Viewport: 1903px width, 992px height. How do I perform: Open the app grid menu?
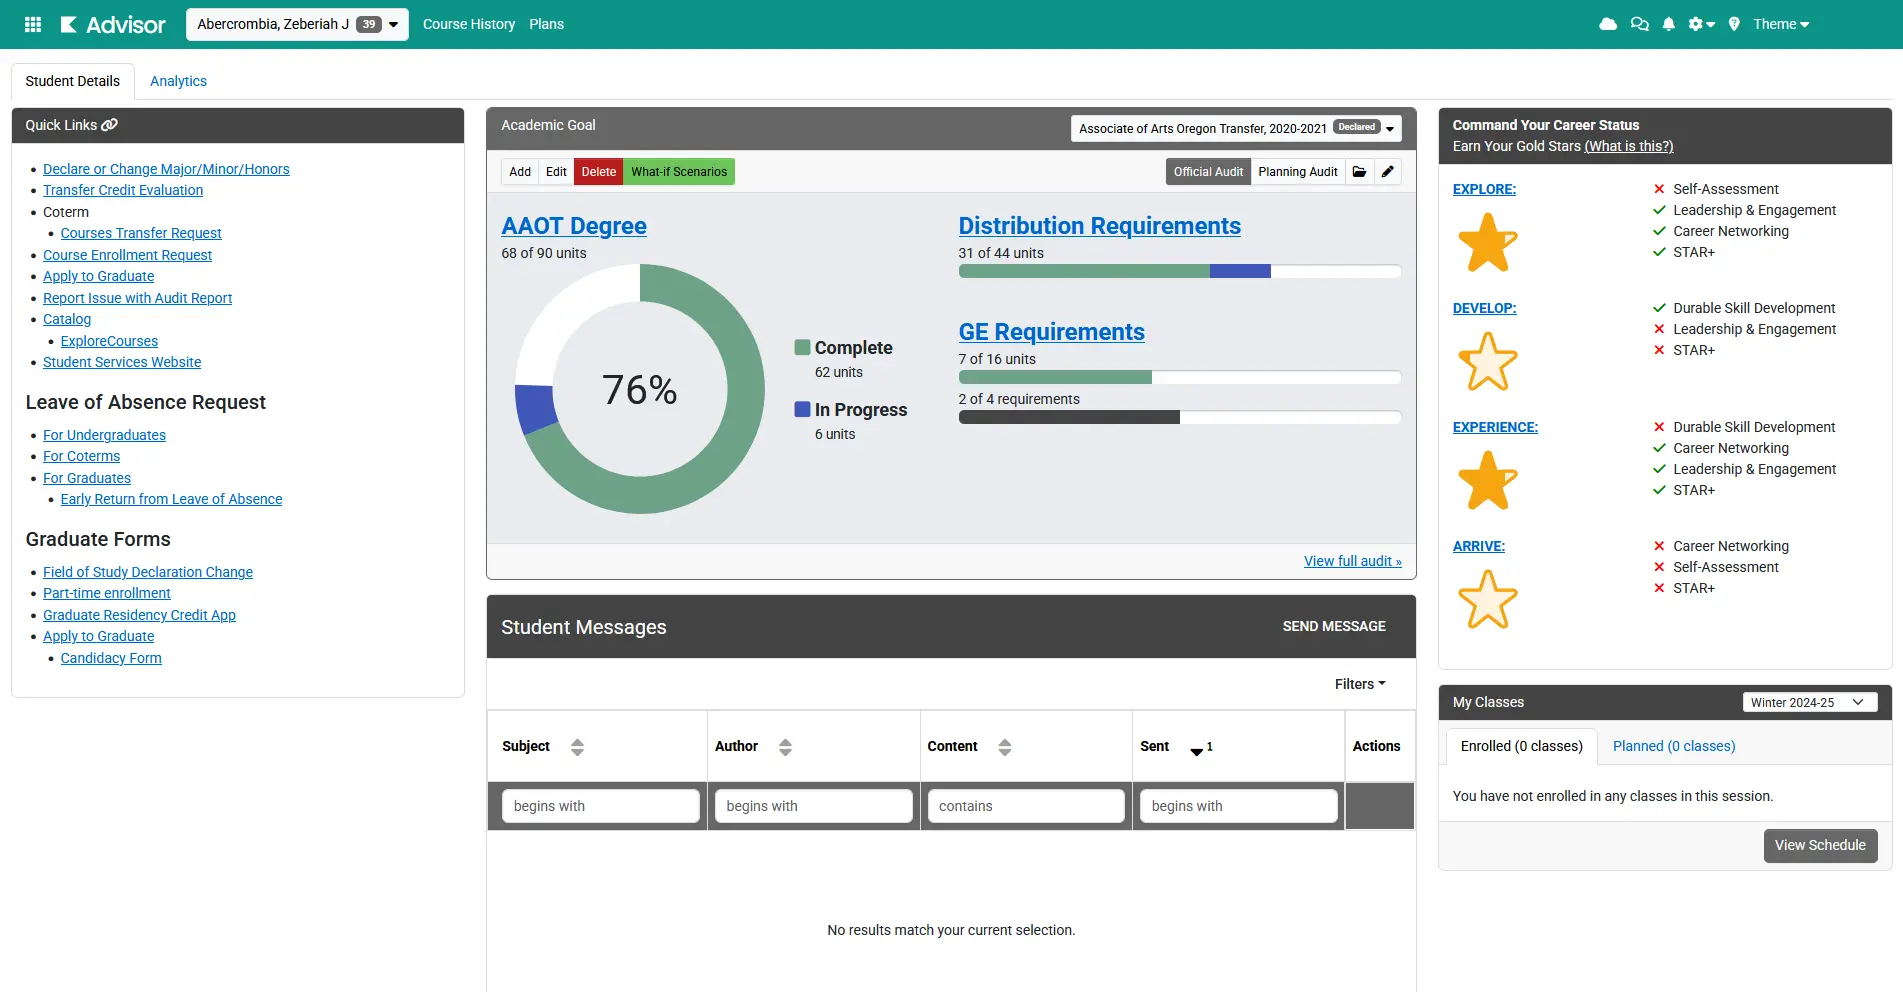pyautogui.click(x=31, y=24)
